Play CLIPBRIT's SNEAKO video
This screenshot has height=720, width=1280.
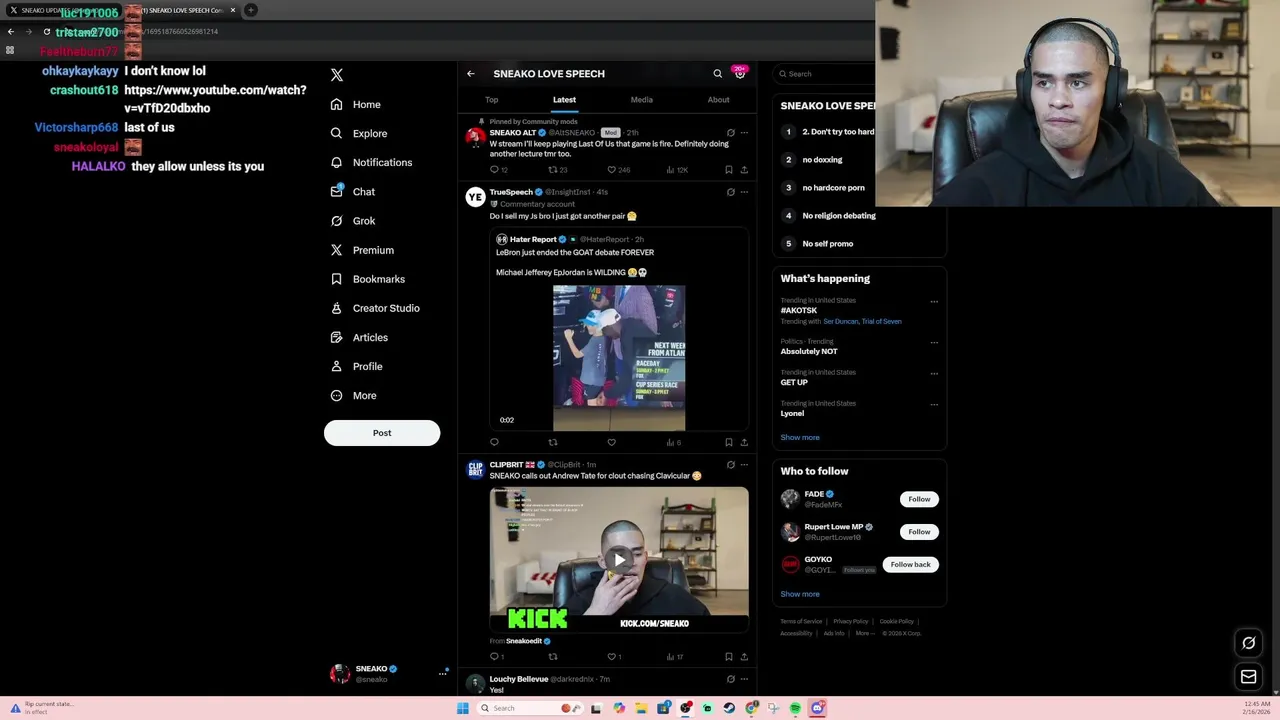click(619, 560)
